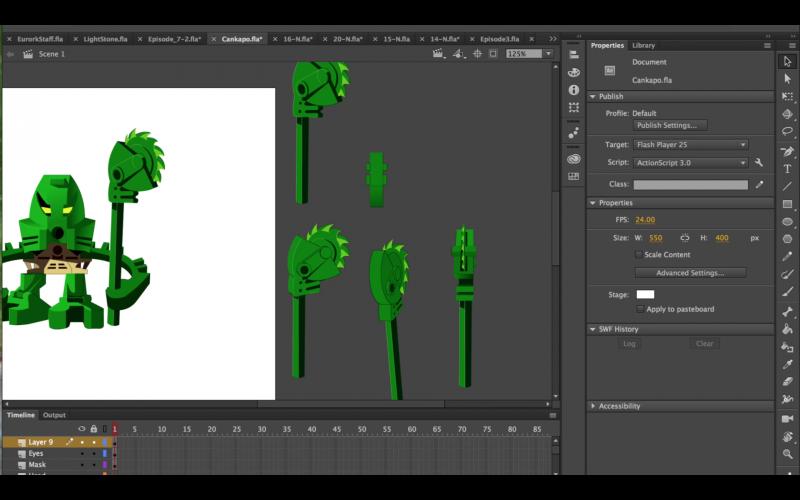Open the CC Libraries panel icon
The width and height of the screenshot is (800, 500).
[x=573, y=159]
